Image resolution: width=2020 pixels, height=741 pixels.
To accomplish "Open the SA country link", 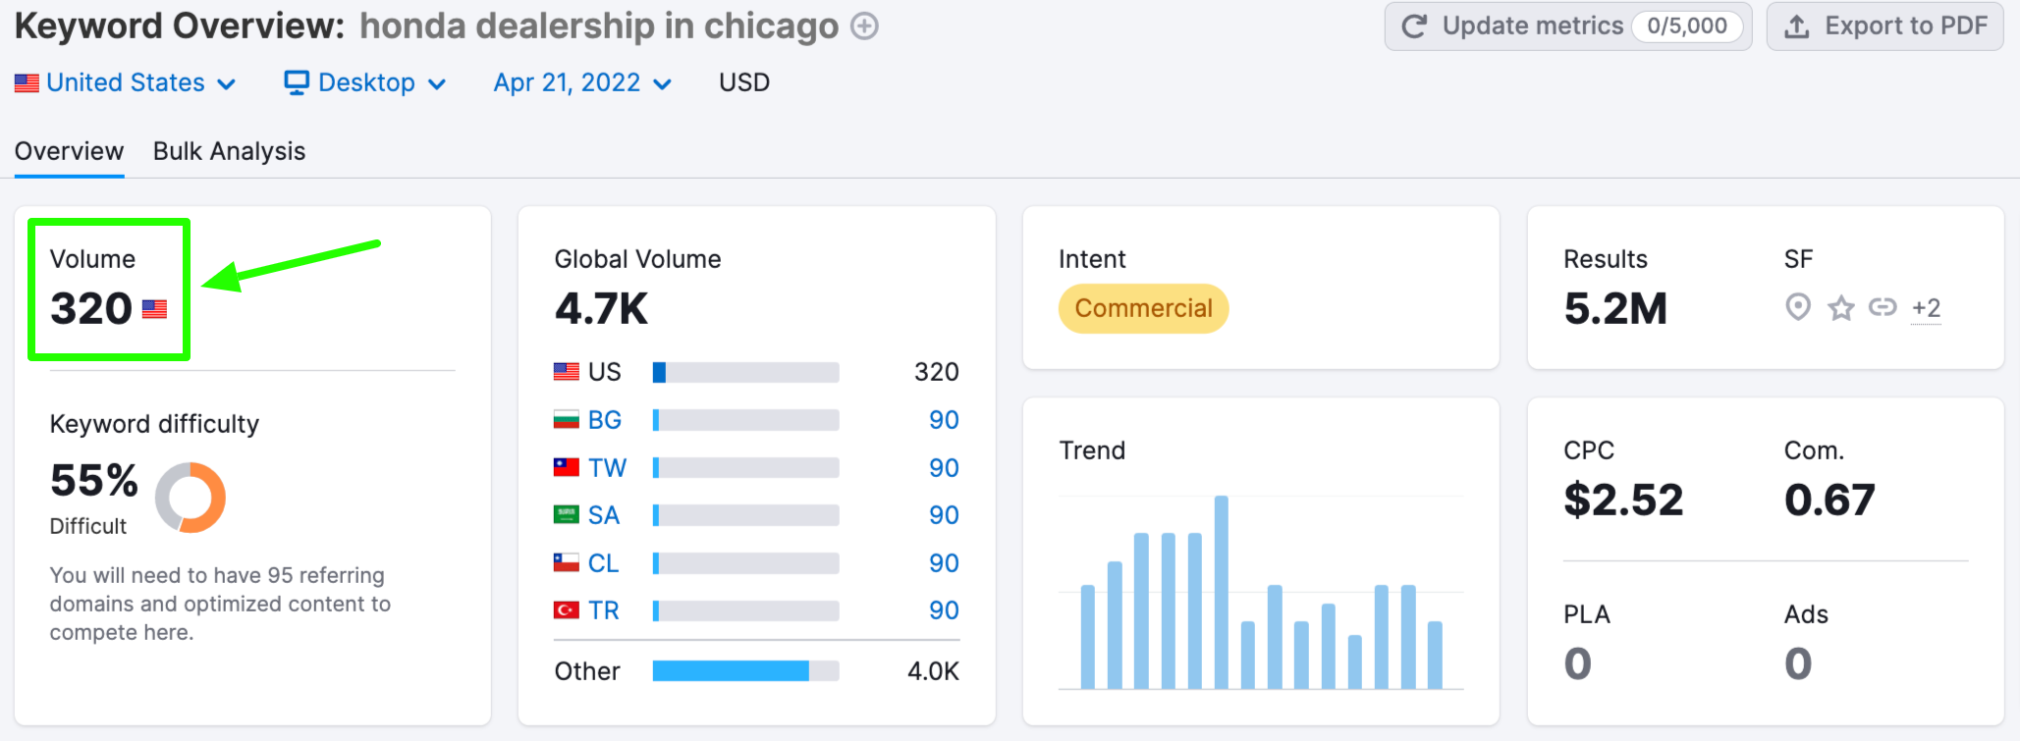I will click(604, 515).
